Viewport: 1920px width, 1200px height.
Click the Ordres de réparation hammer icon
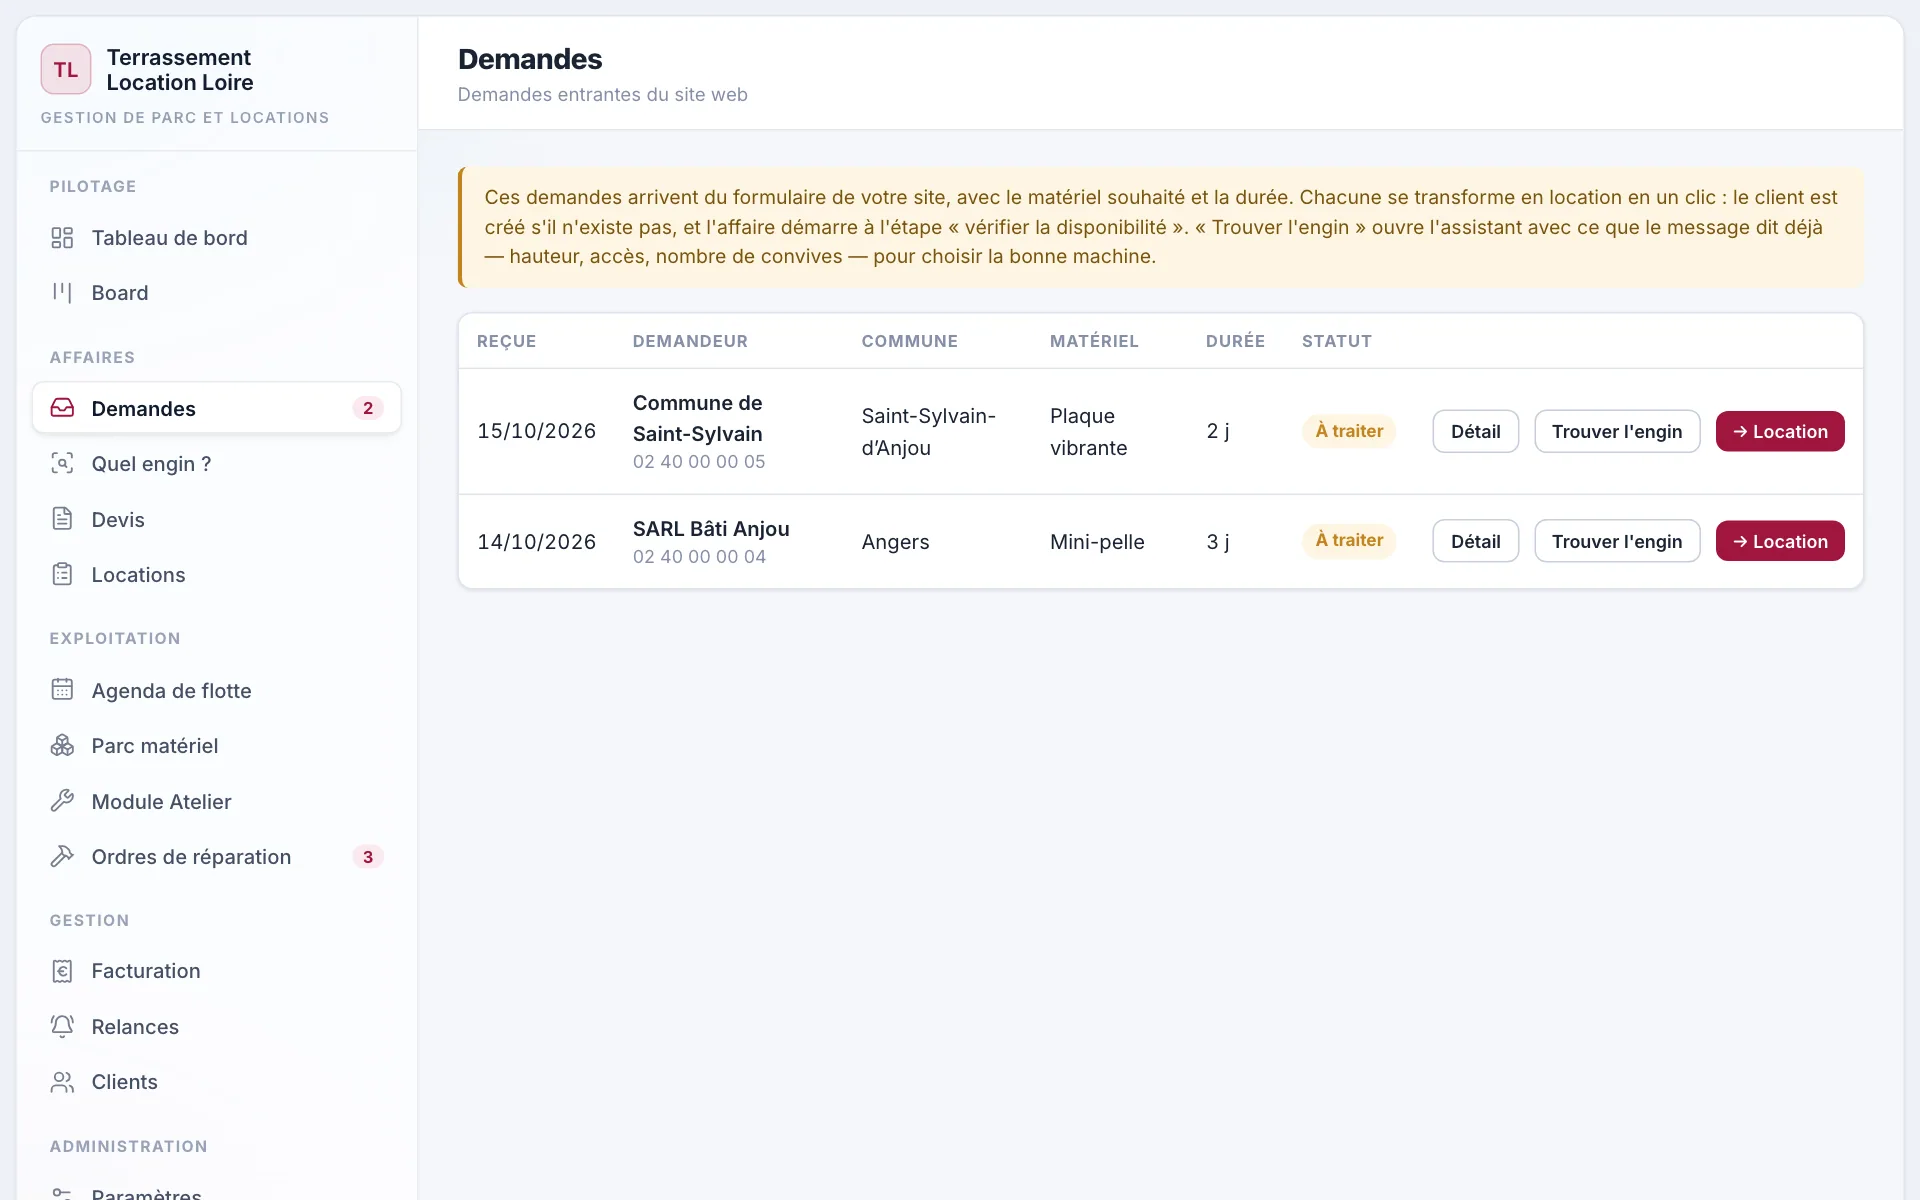click(62, 857)
